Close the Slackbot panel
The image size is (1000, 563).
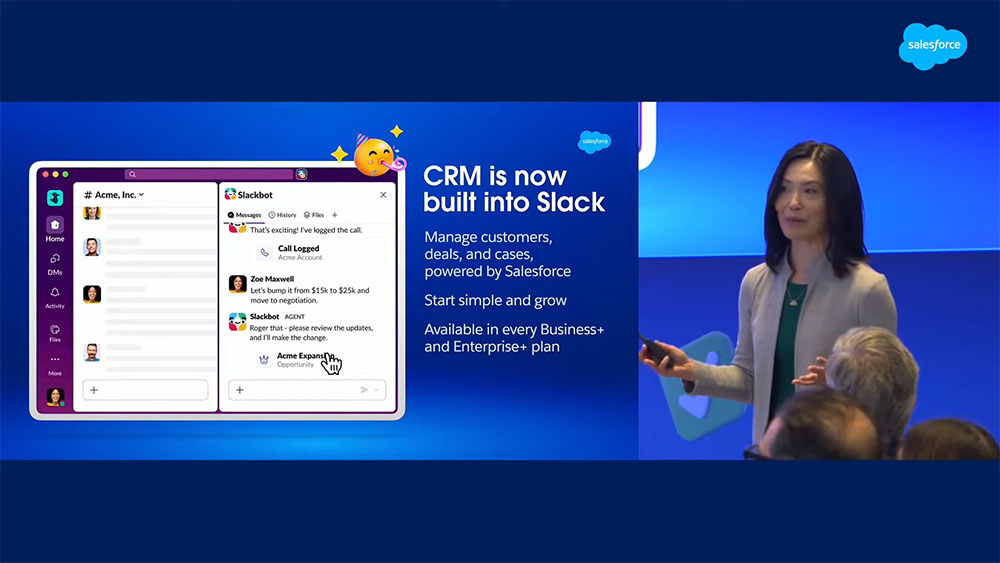point(383,195)
